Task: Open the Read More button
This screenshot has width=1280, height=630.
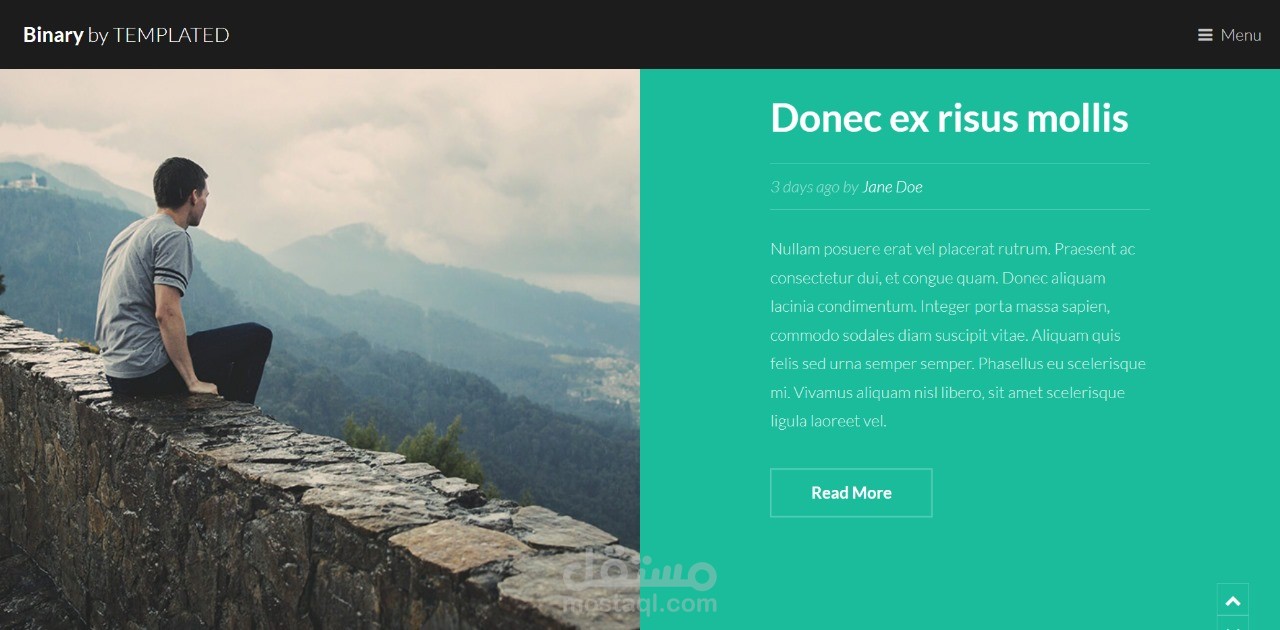Action: coord(851,493)
